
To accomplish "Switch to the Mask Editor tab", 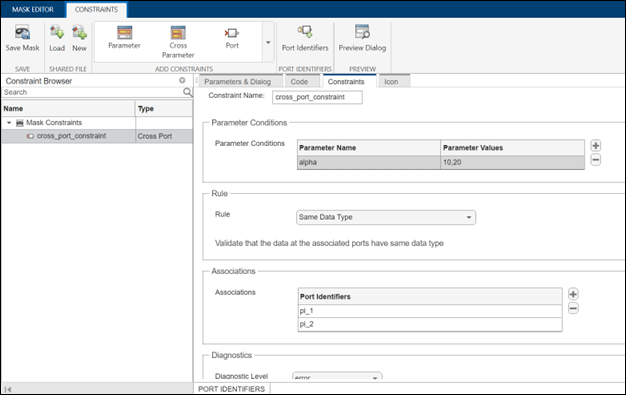I will tap(33, 9).
